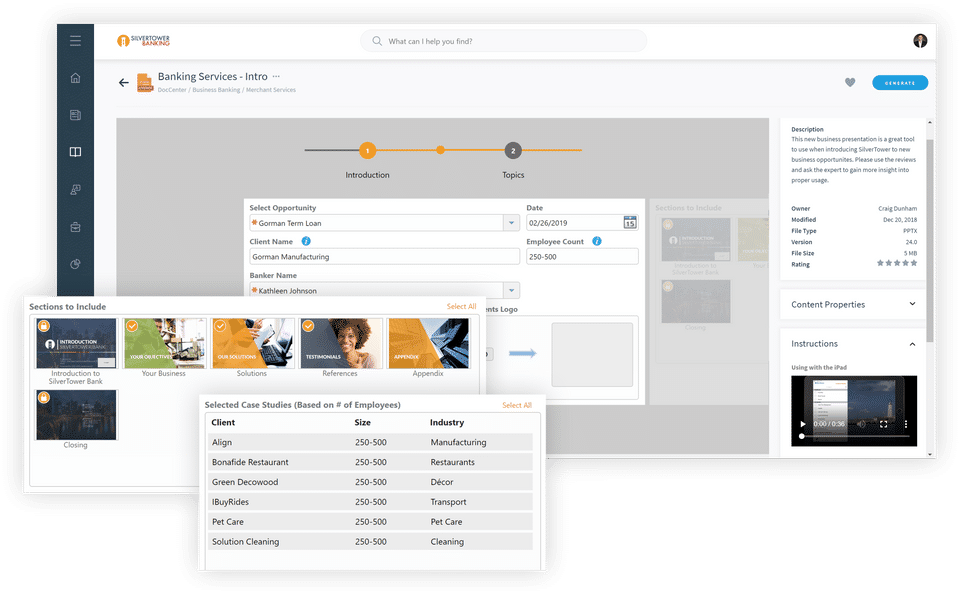The height and width of the screenshot is (594, 960).
Task: Click the Industry column header
Action: click(x=447, y=423)
